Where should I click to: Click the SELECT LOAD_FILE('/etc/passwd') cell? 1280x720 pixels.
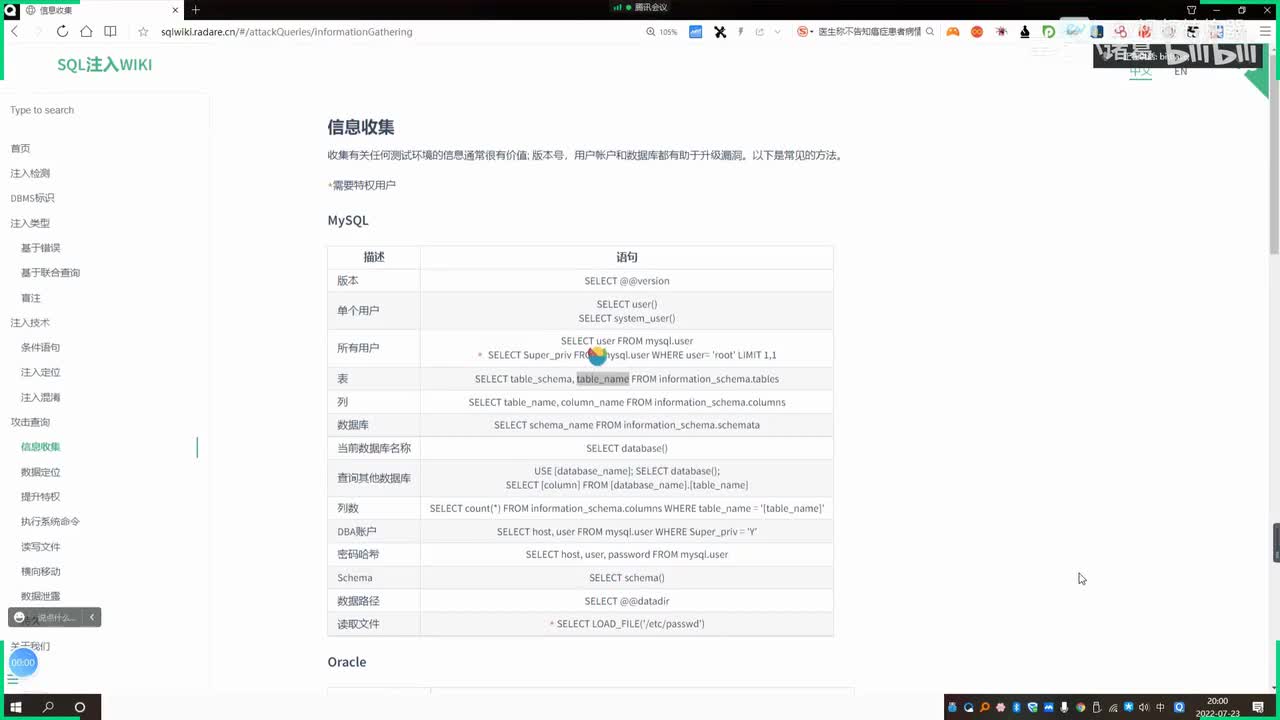627,624
